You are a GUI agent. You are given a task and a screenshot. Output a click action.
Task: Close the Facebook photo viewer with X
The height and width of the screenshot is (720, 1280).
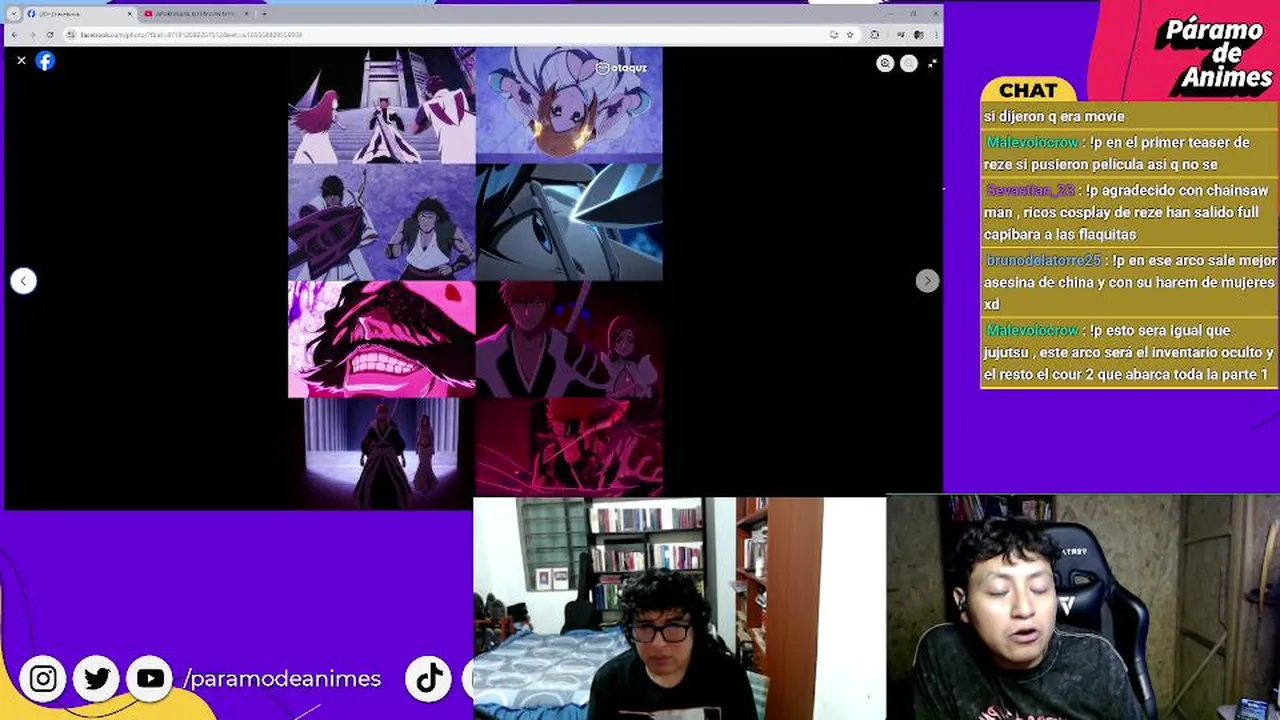pos(21,61)
